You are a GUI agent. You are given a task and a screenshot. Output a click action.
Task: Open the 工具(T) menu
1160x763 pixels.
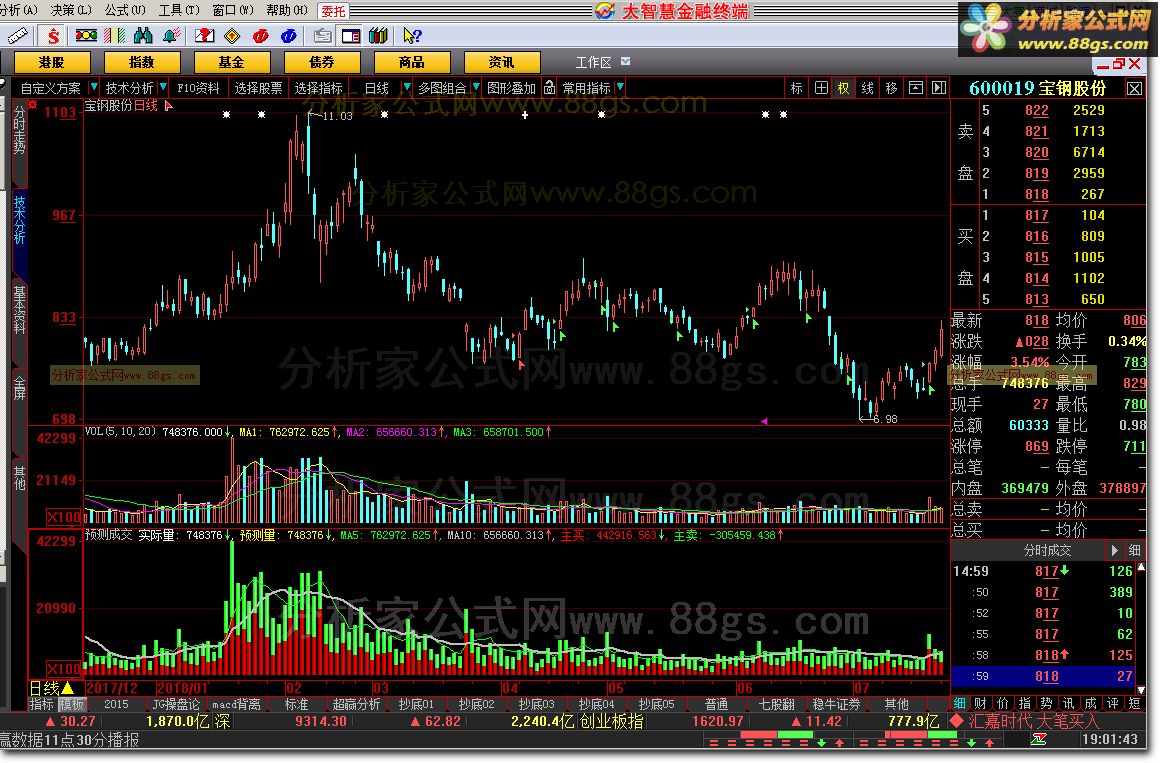click(179, 10)
